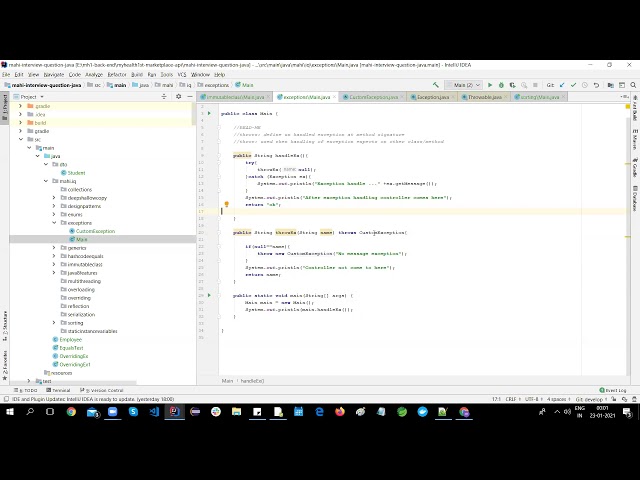Expand the generics package
Image resolution: width=640 pixels, height=480 pixels.
[x=54, y=248]
